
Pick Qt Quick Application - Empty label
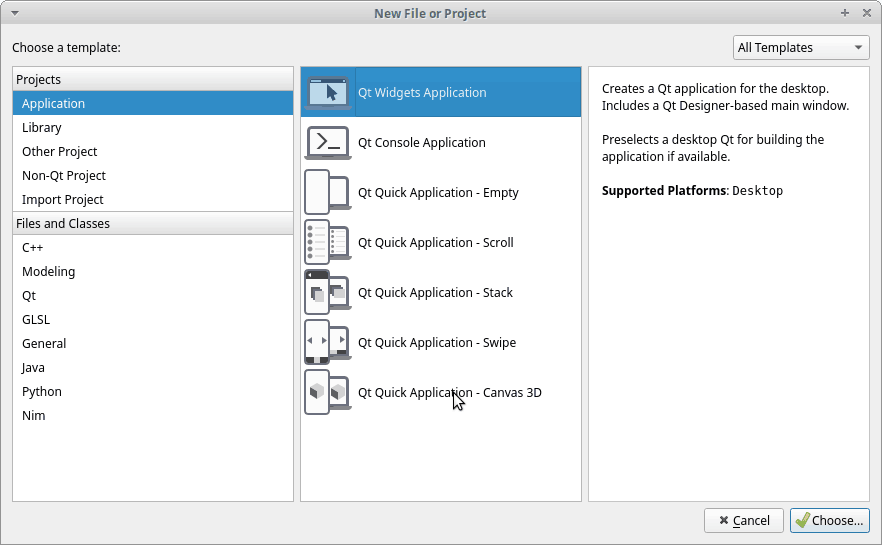[x=438, y=192]
